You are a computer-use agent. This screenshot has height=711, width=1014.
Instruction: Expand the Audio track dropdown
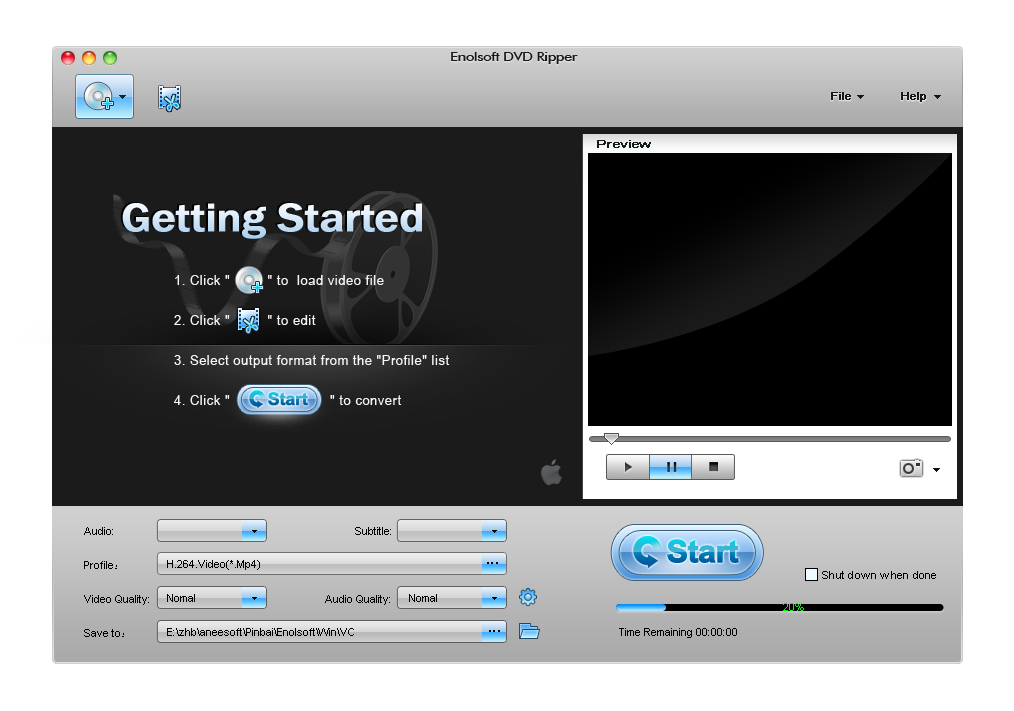coord(254,531)
